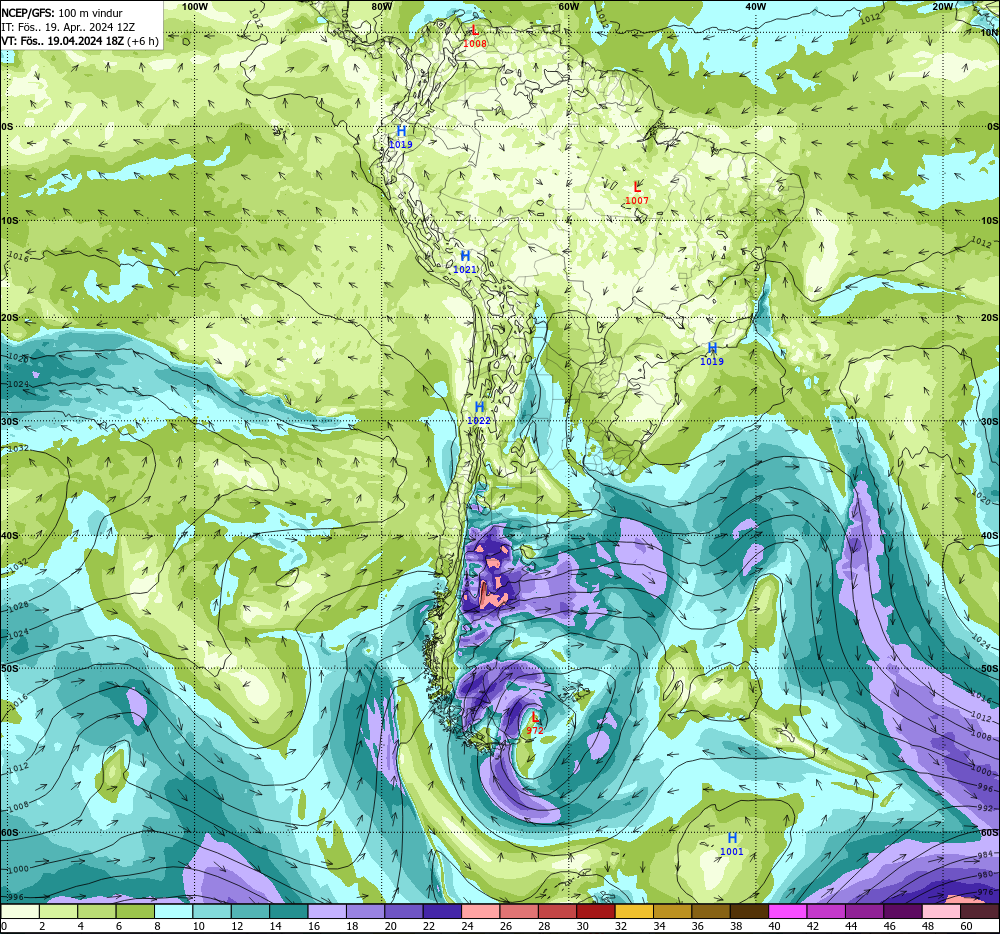Click the H 1019 marker off Brazil's coast

click(x=712, y=354)
